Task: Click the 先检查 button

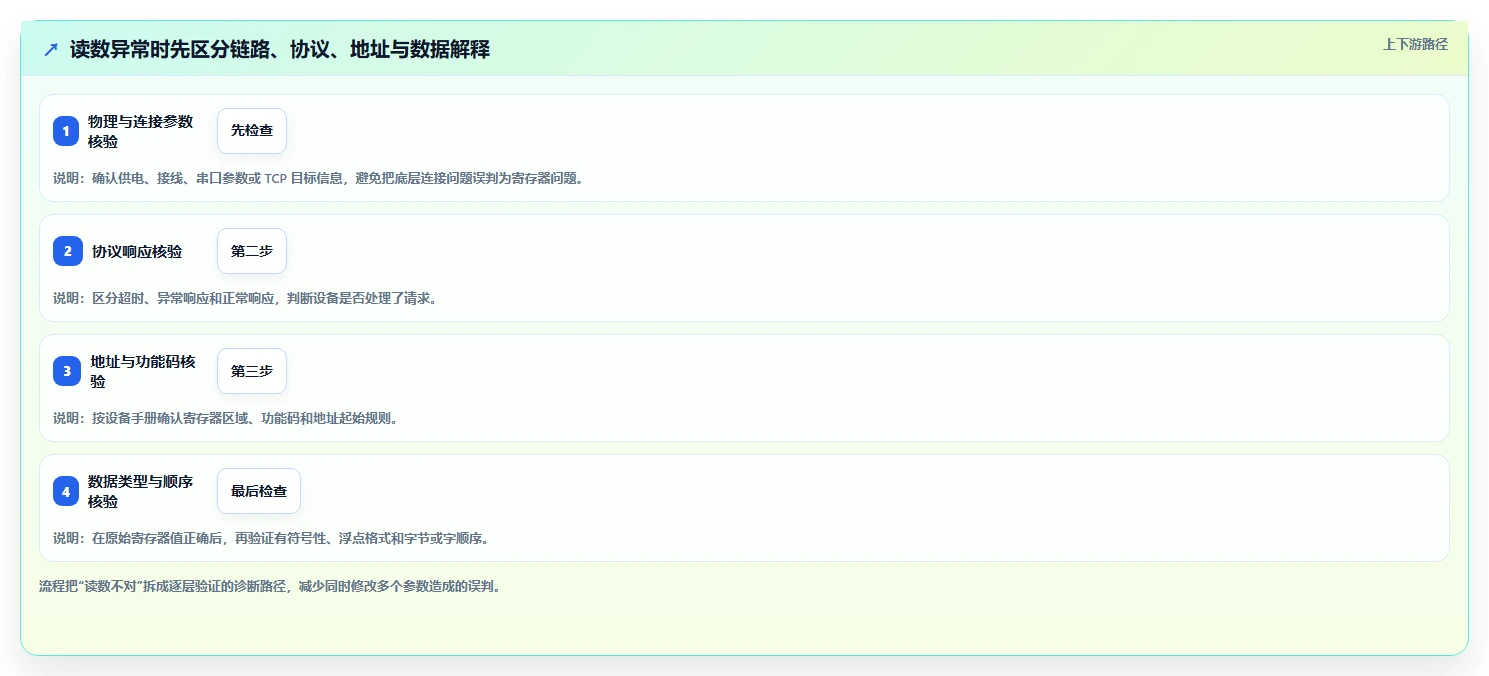Action: [x=252, y=131]
